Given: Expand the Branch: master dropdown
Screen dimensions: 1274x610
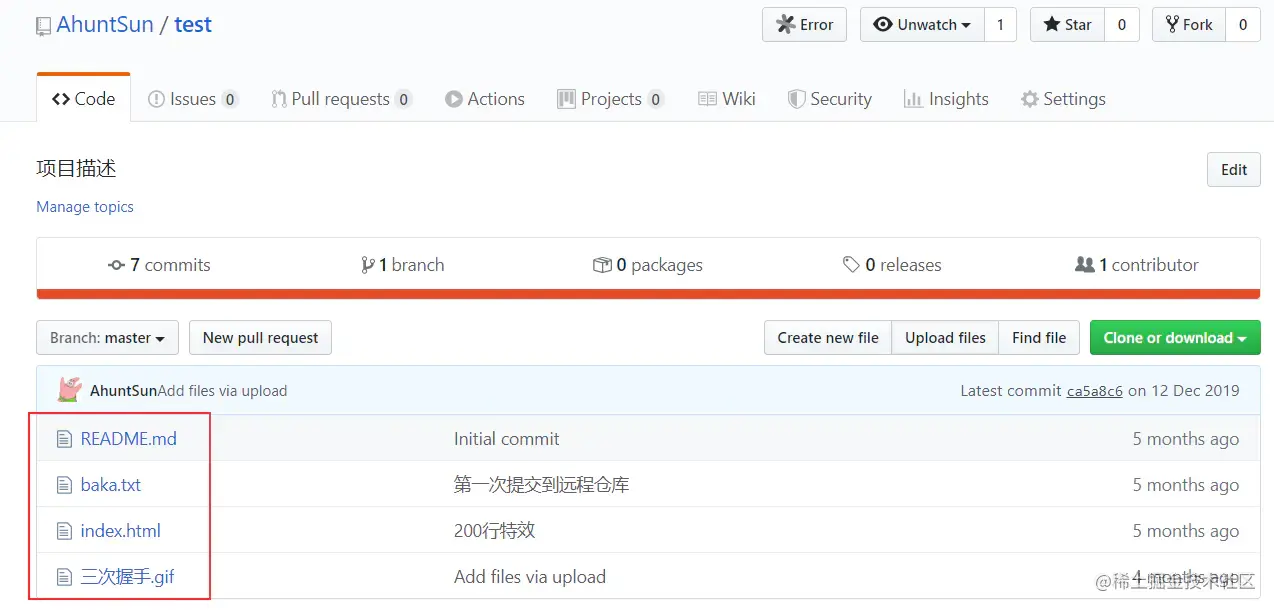Looking at the screenshot, I should coord(107,338).
